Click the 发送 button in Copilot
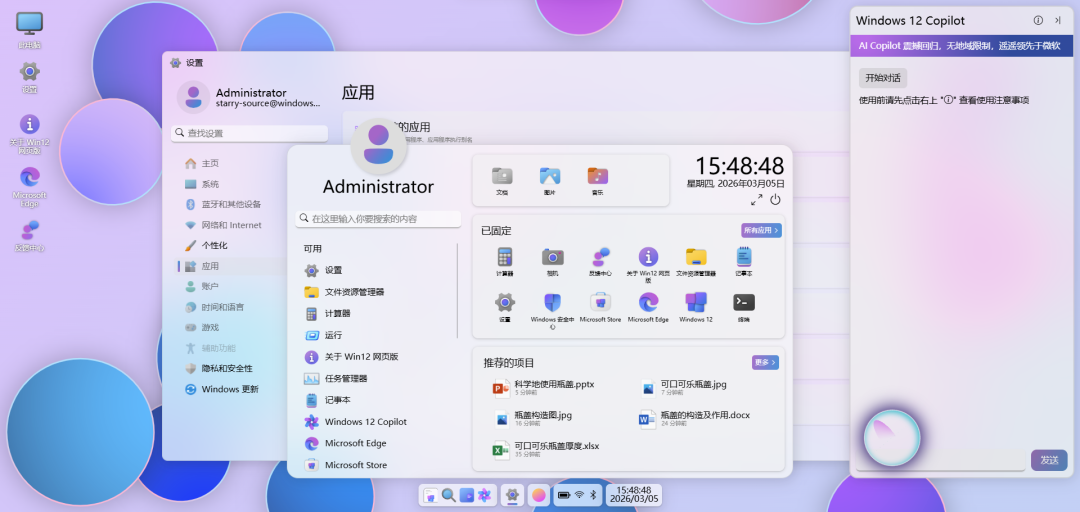The width and height of the screenshot is (1080, 512). tap(1049, 460)
